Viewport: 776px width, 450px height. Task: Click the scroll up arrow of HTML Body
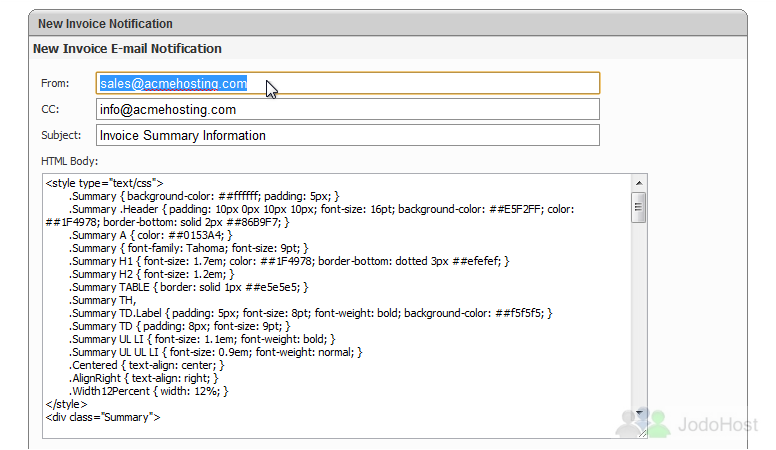[x=639, y=183]
